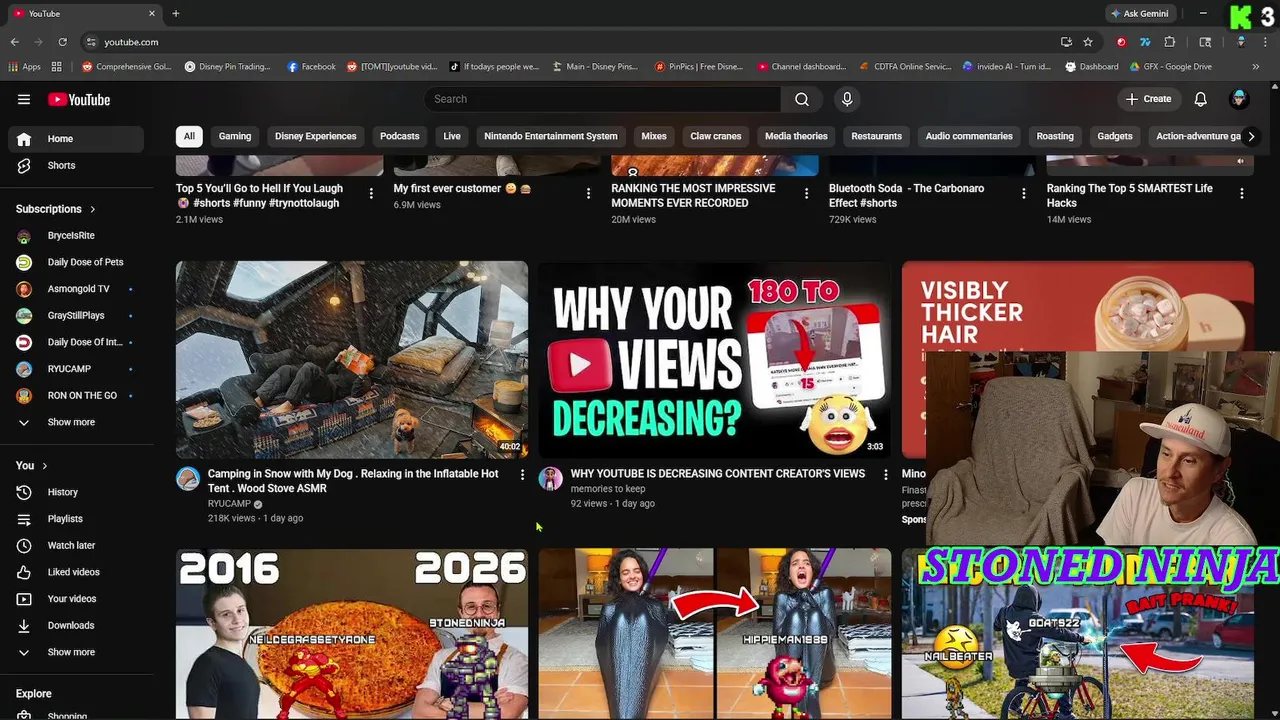The width and height of the screenshot is (1280, 720).
Task: Open options for Top 5 Hell short
Action: click(x=371, y=193)
